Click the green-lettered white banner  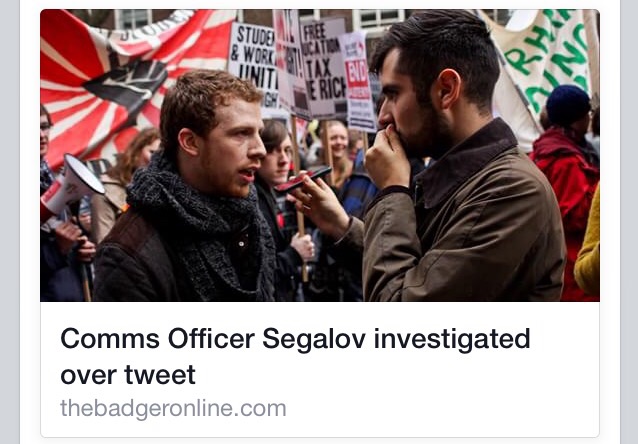(x=543, y=61)
